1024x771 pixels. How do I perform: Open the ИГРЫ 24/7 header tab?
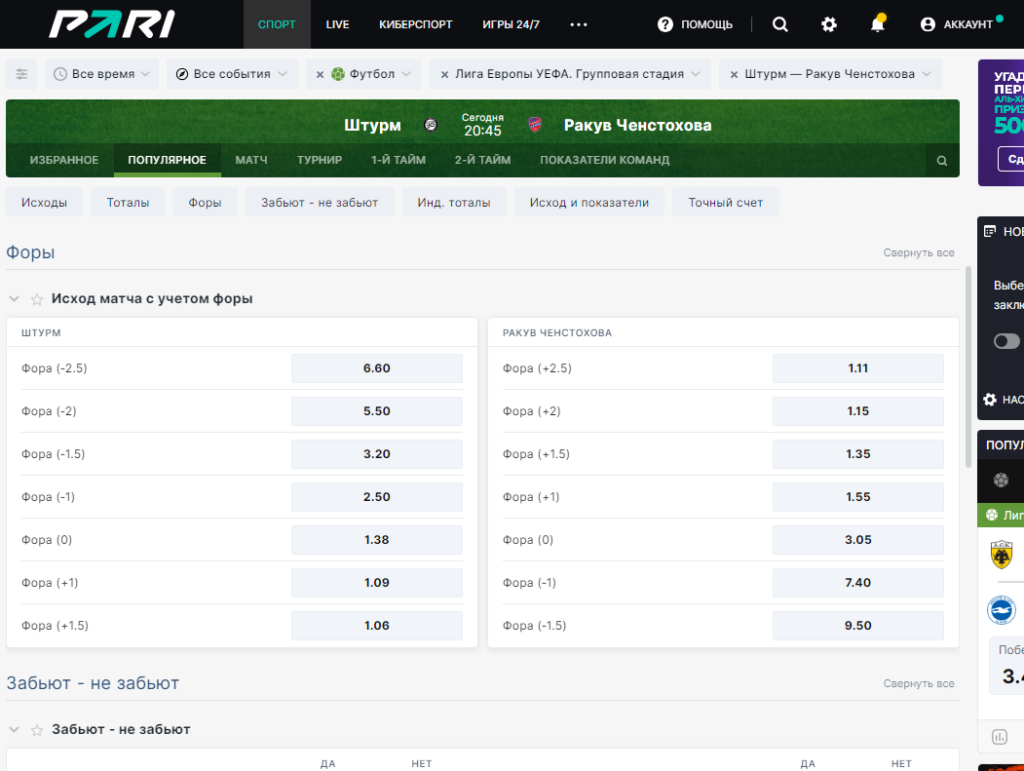click(x=511, y=24)
